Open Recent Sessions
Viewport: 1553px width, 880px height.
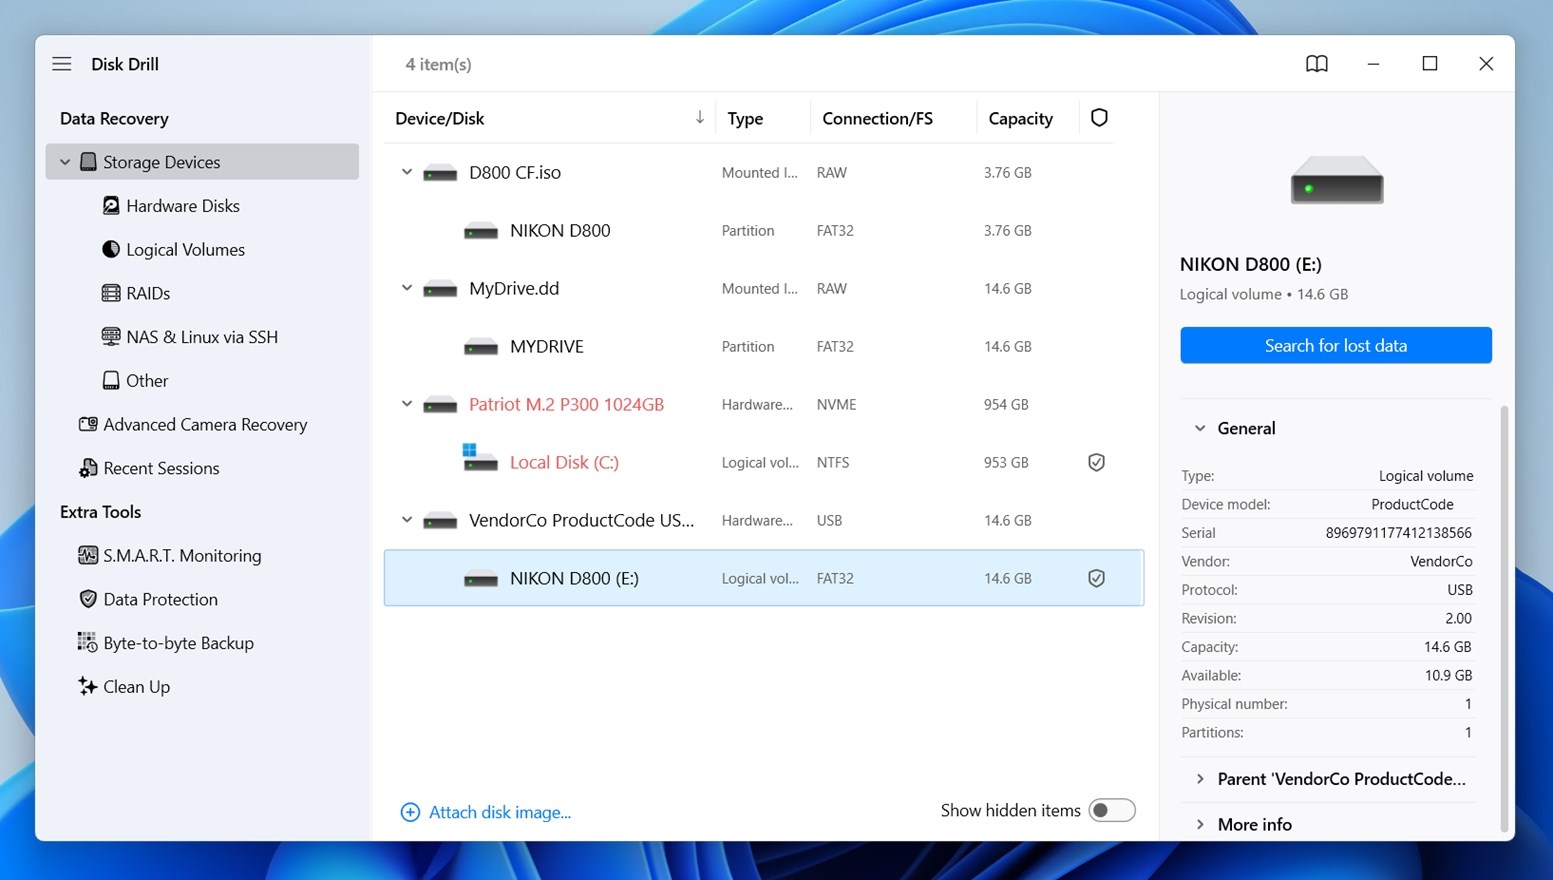pyautogui.click(x=161, y=468)
